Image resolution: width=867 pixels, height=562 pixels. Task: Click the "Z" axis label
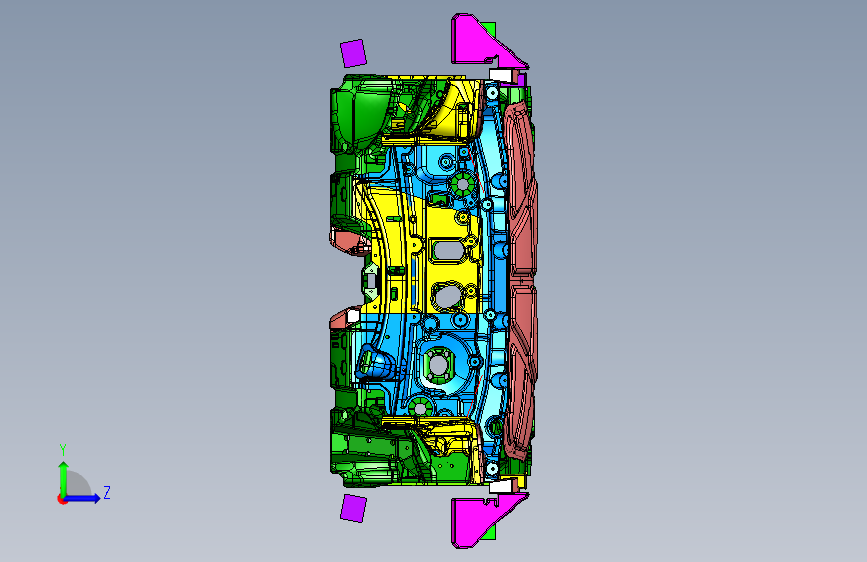pos(107,492)
